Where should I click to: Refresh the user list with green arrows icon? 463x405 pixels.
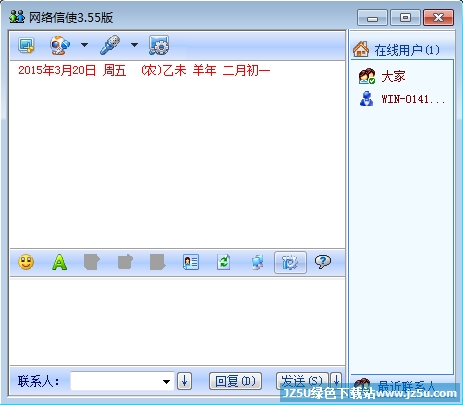(x=224, y=262)
